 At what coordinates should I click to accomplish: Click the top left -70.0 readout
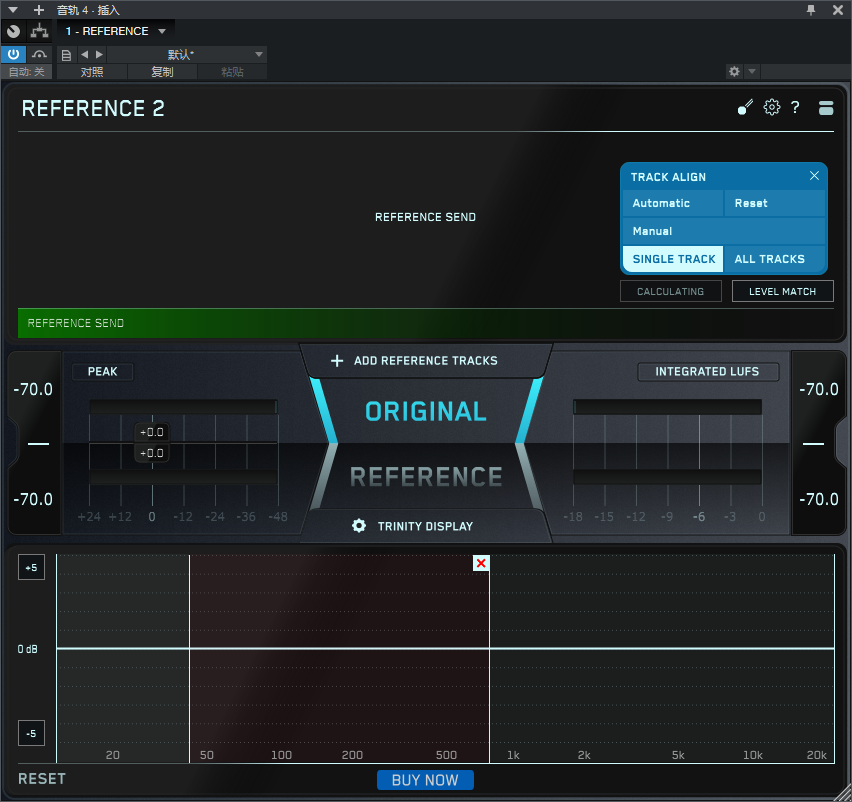click(x=33, y=389)
